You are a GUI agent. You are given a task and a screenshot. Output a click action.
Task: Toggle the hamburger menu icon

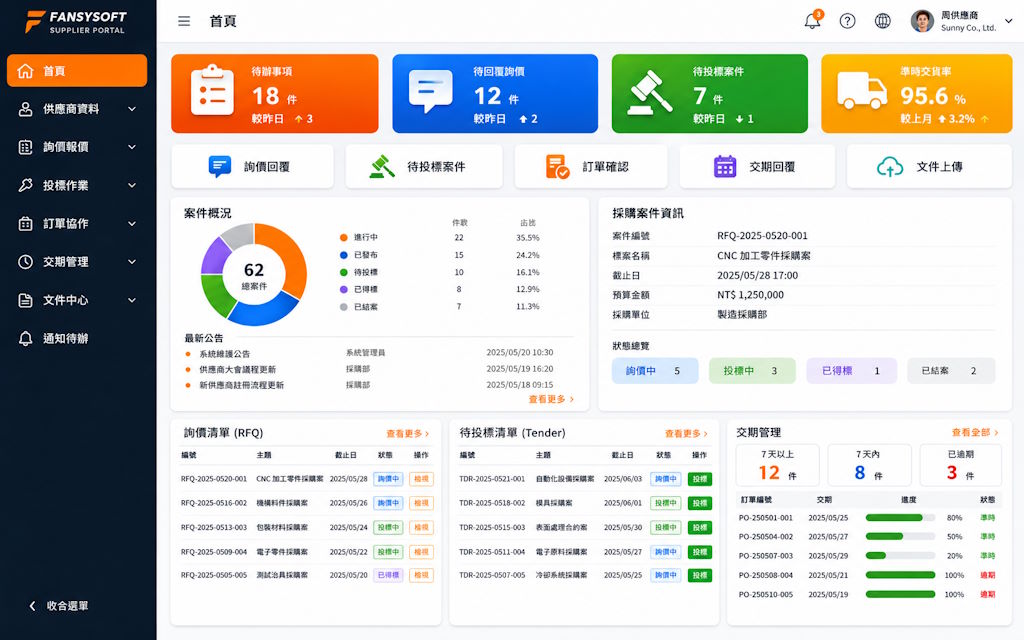tap(184, 21)
